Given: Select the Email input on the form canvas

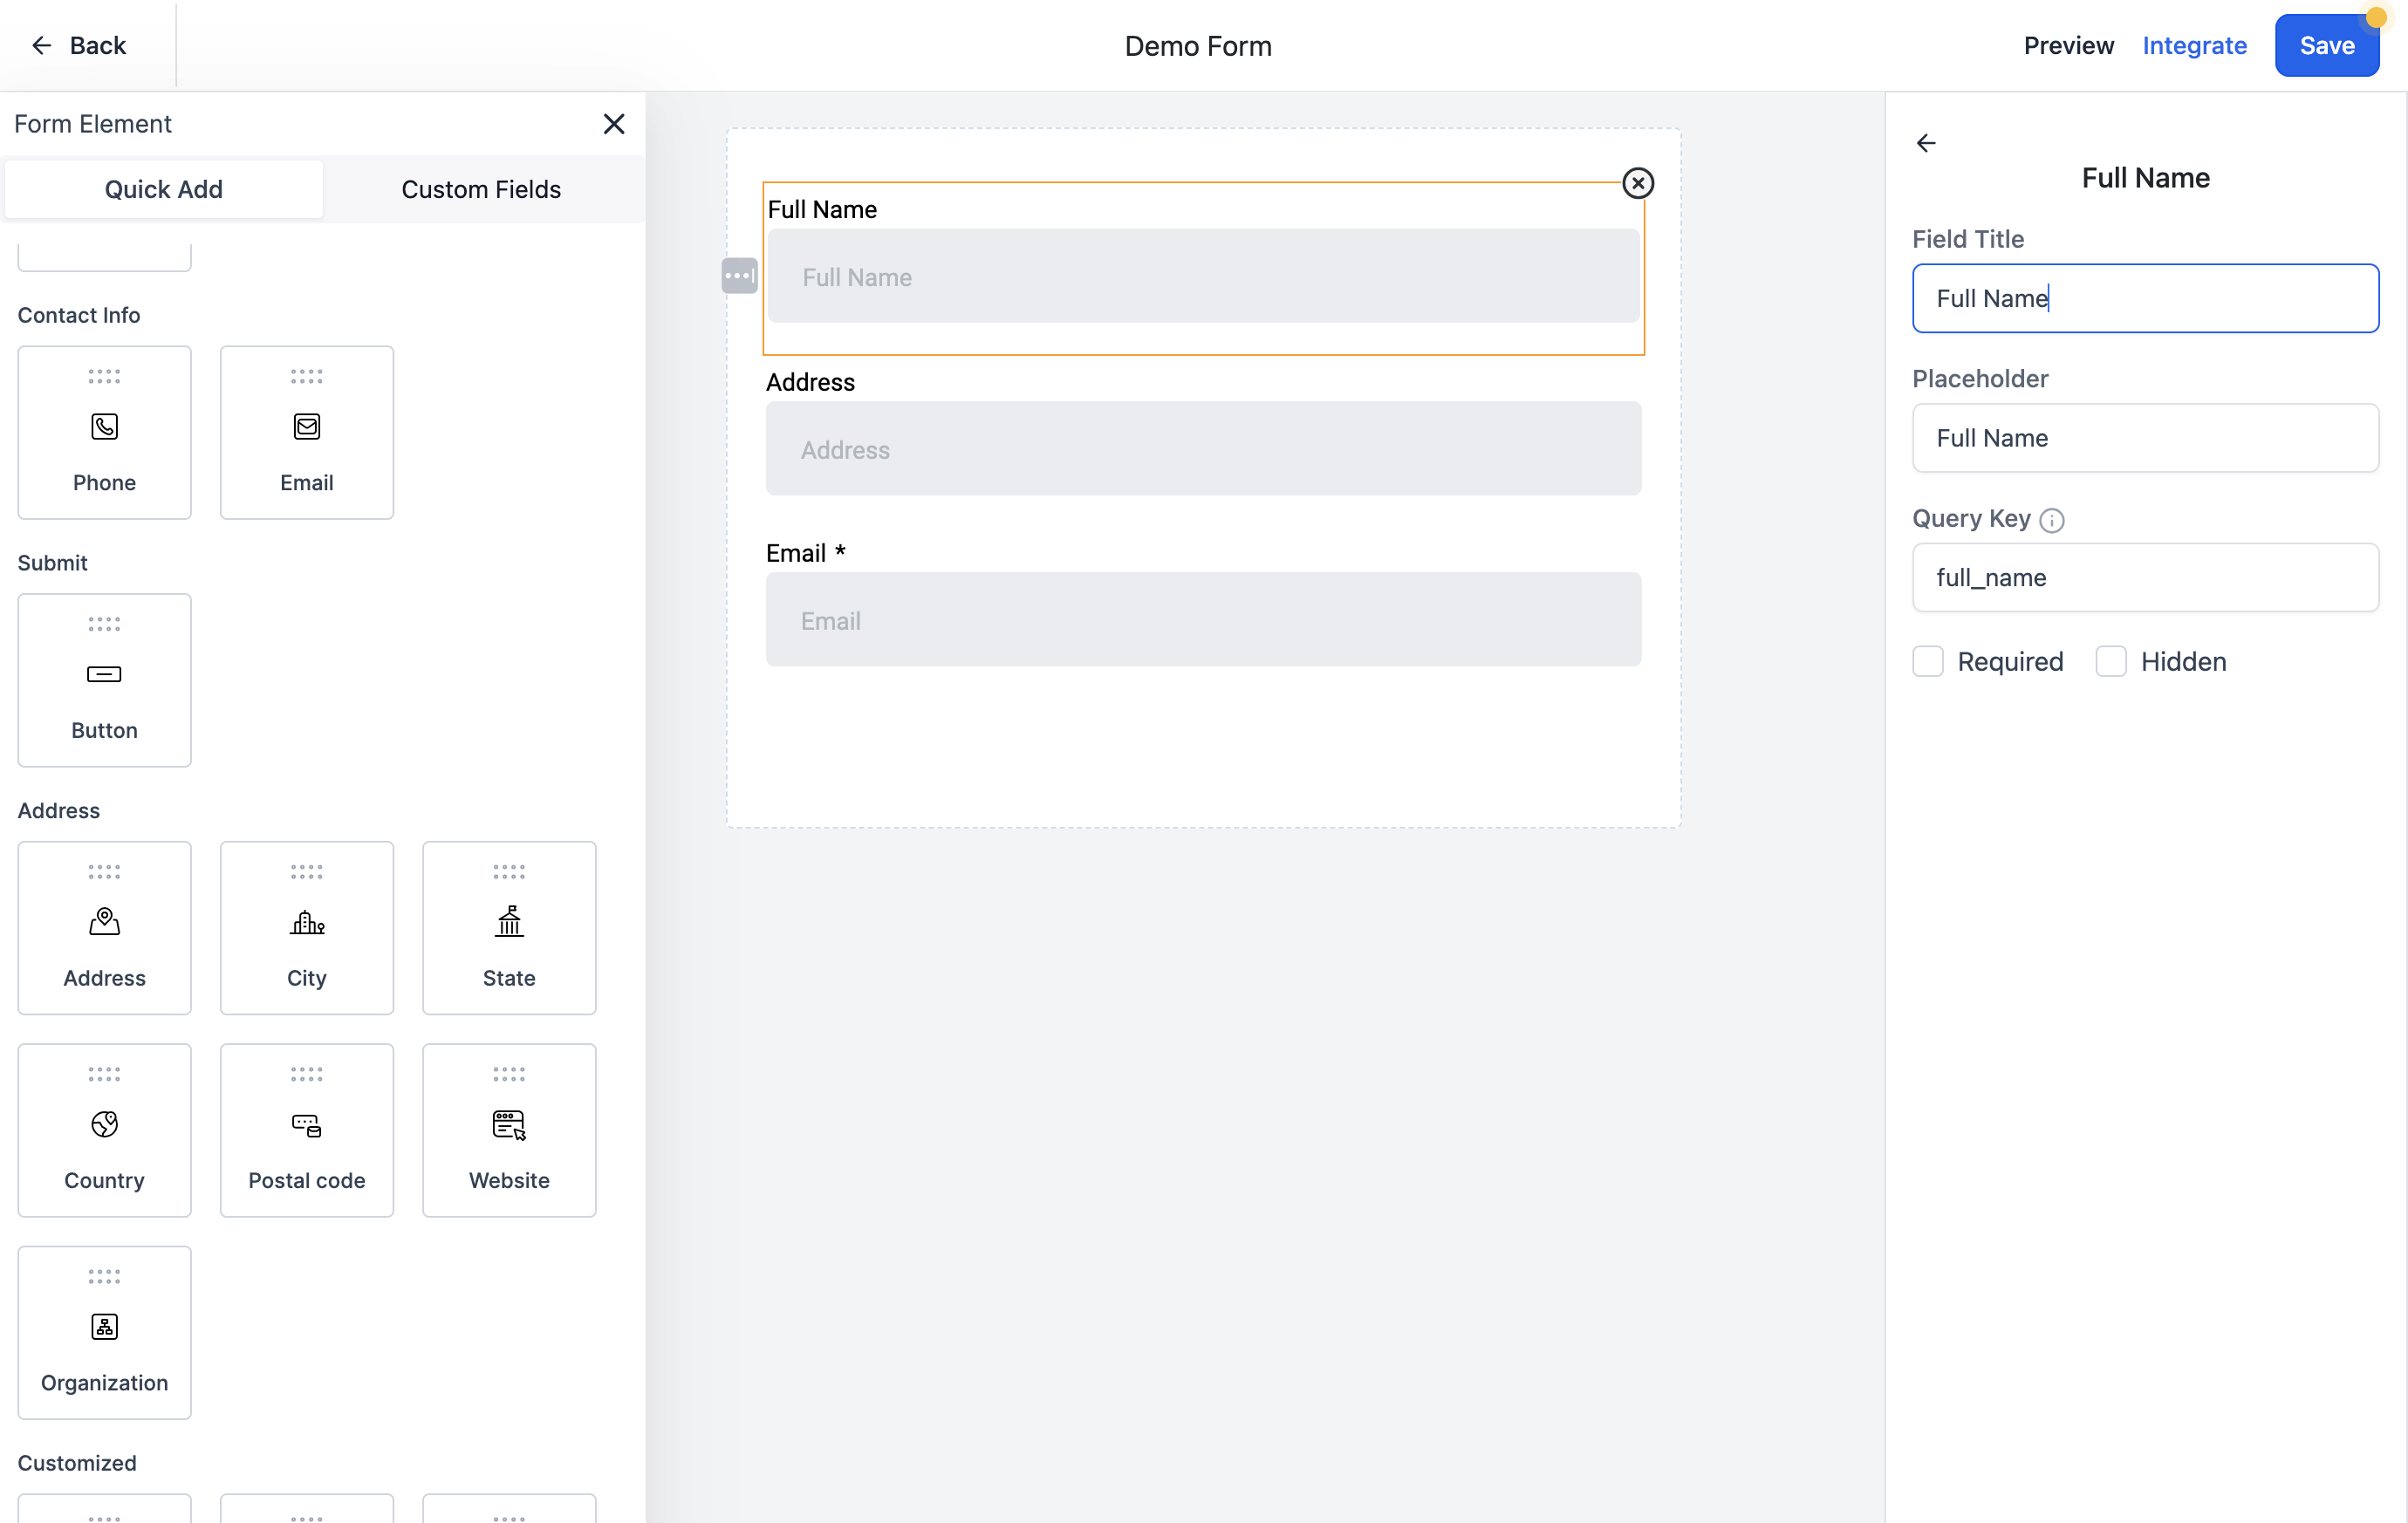Looking at the screenshot, I should point(1203,620).
